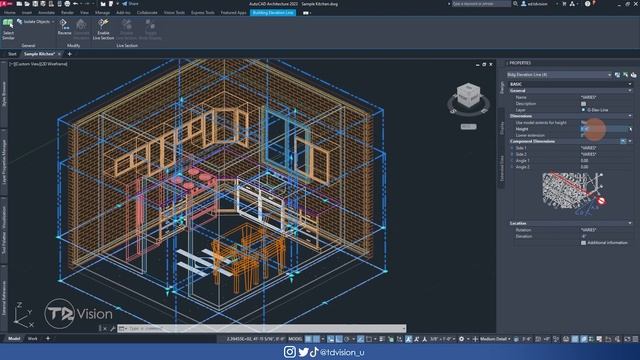Switch to the Start file tab
Screen dimensions: 640x360
[12, 54]
